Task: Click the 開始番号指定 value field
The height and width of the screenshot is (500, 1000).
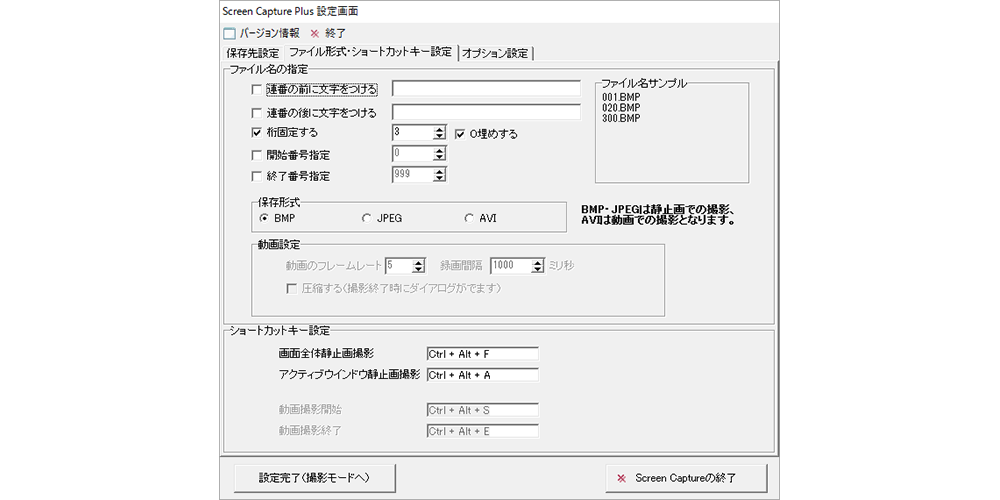Action: tap(412, 154)
